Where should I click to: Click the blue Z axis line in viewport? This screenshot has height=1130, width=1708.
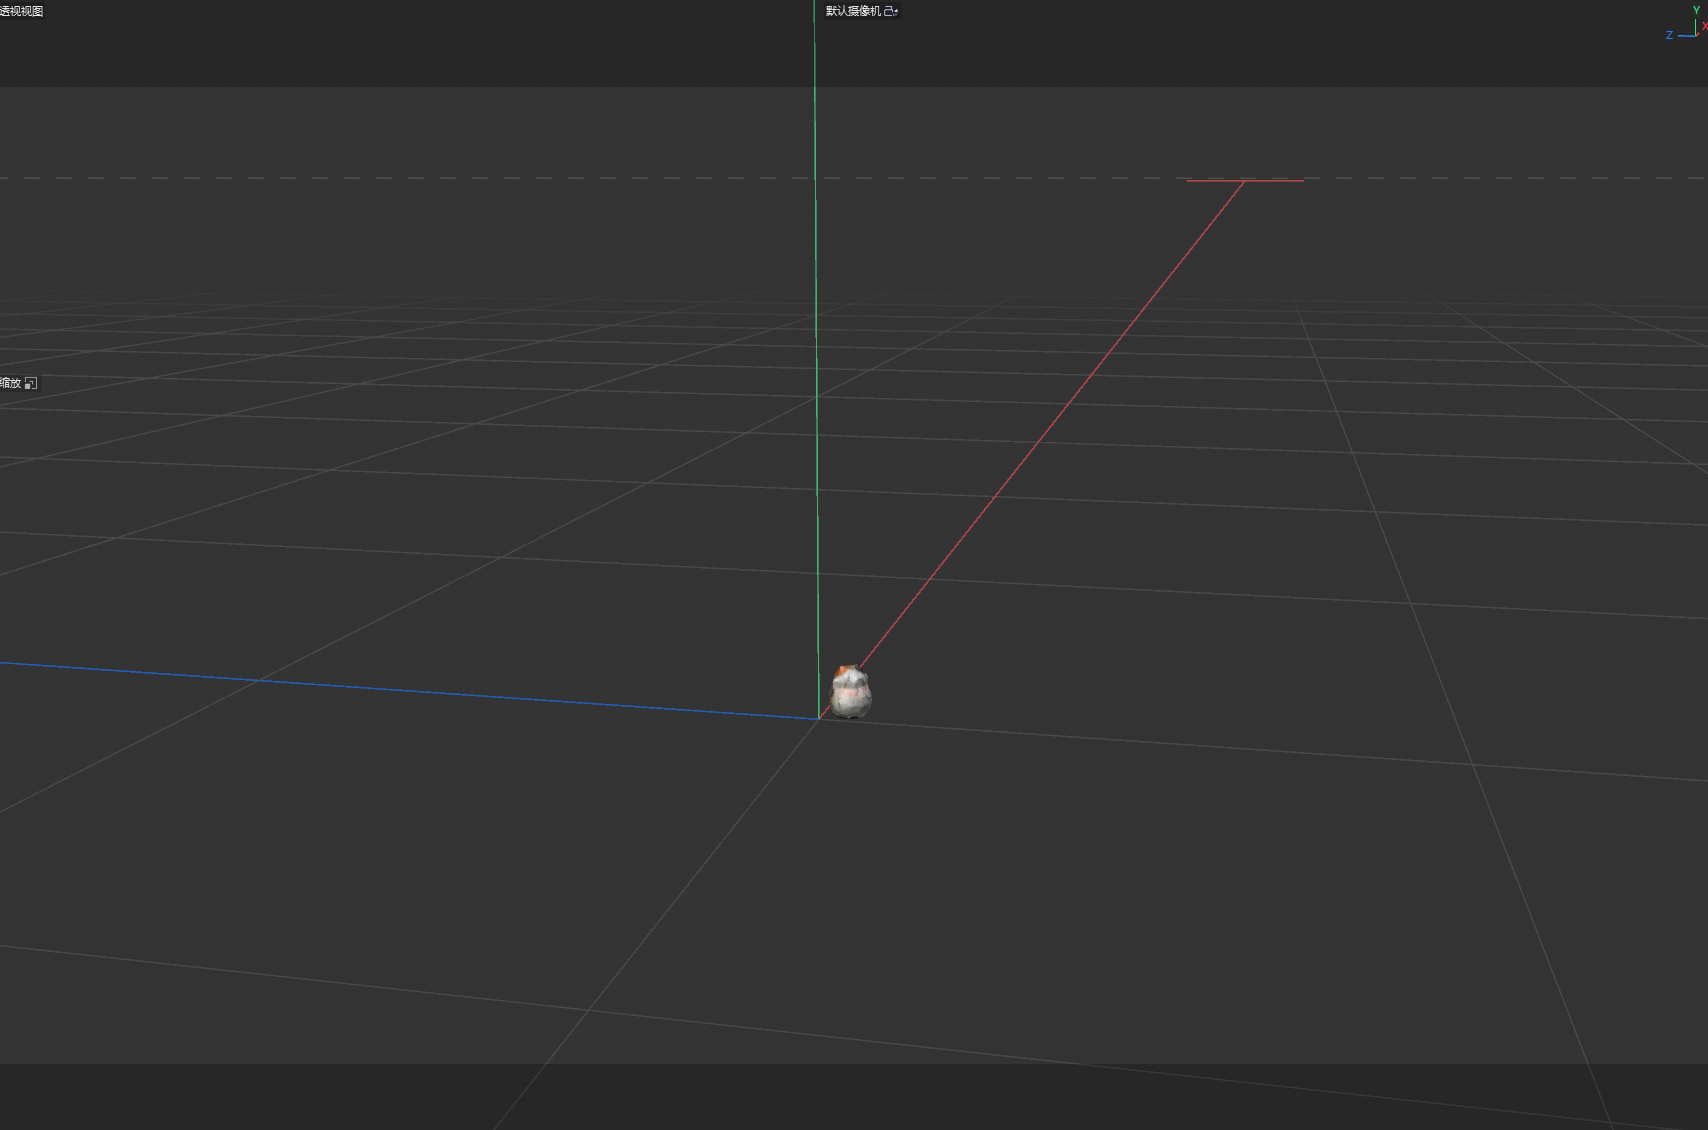pos(400,689)
